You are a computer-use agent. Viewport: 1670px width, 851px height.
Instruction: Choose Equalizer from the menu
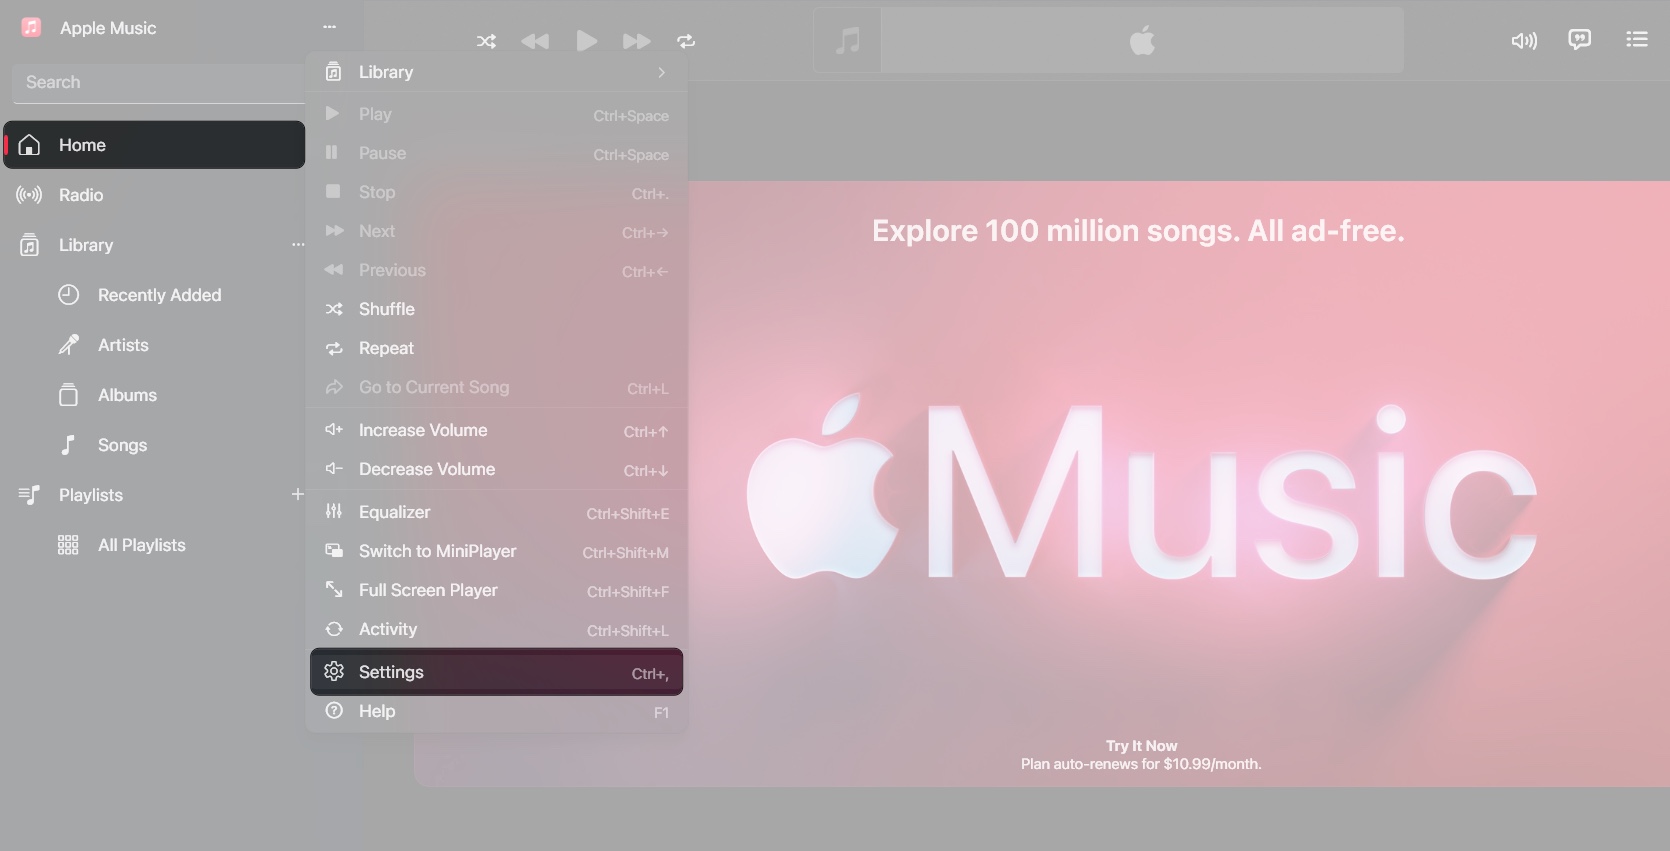[x=395, y=512]
